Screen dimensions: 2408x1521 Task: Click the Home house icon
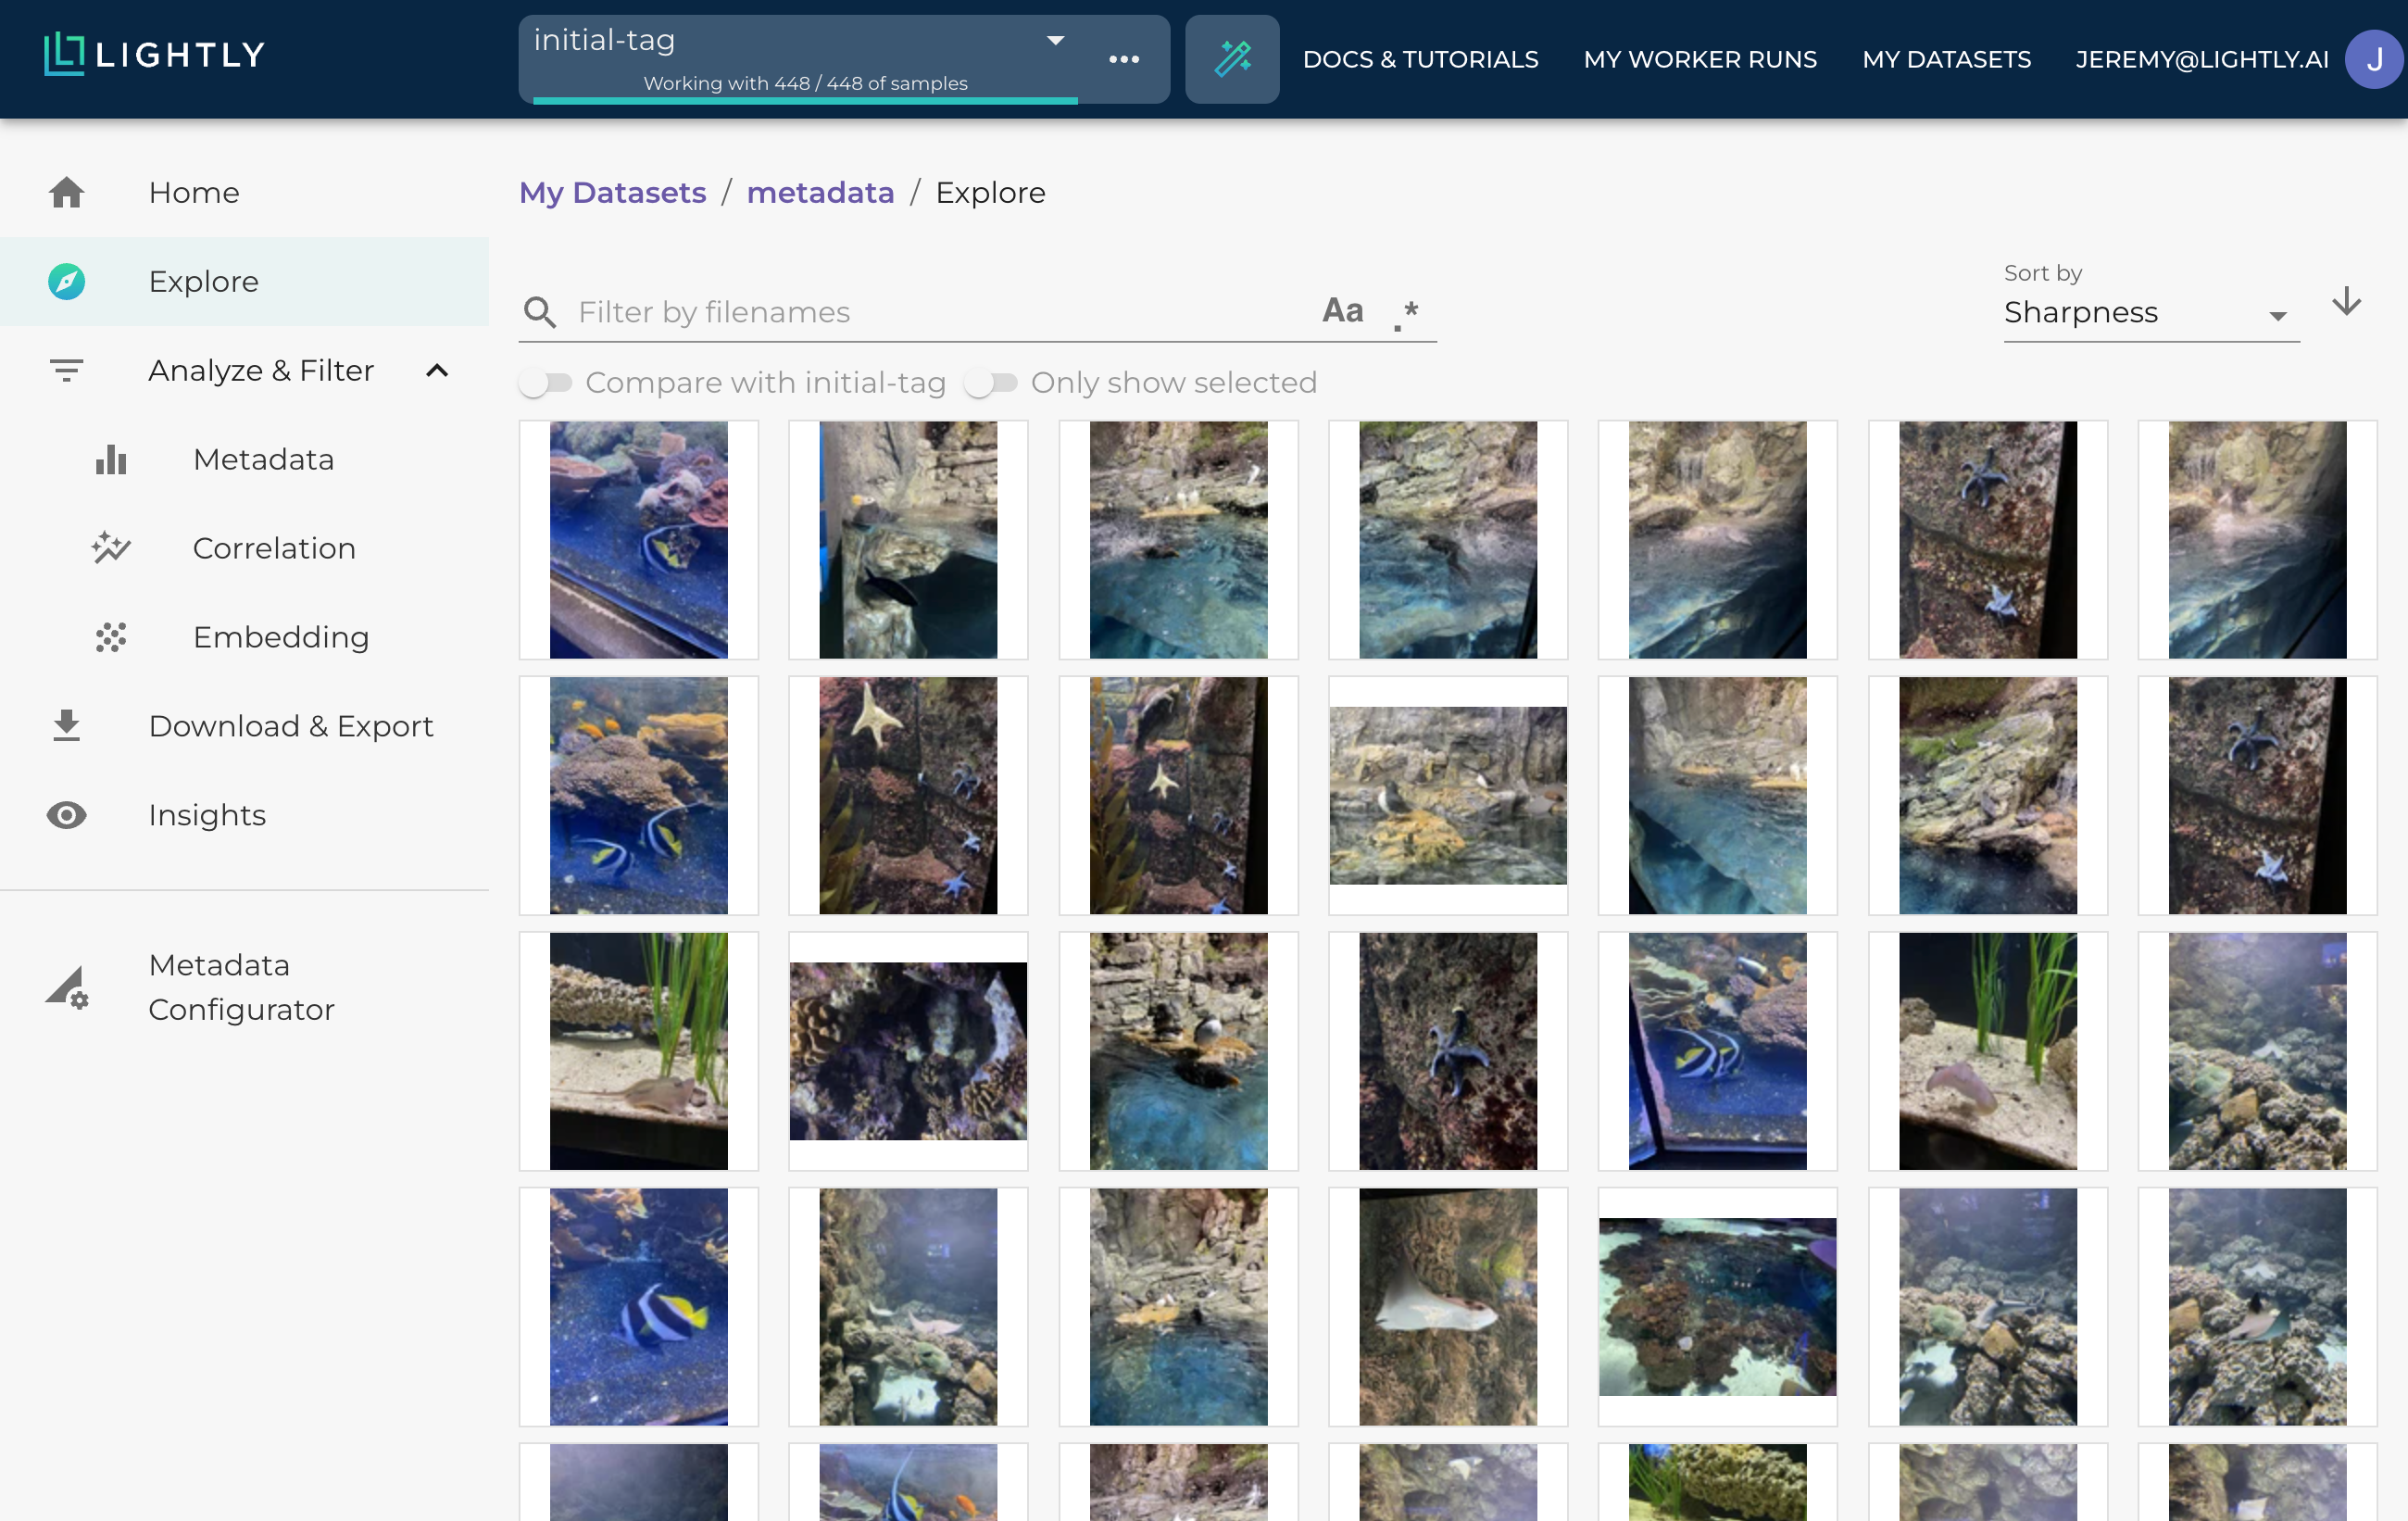point(67,192)
